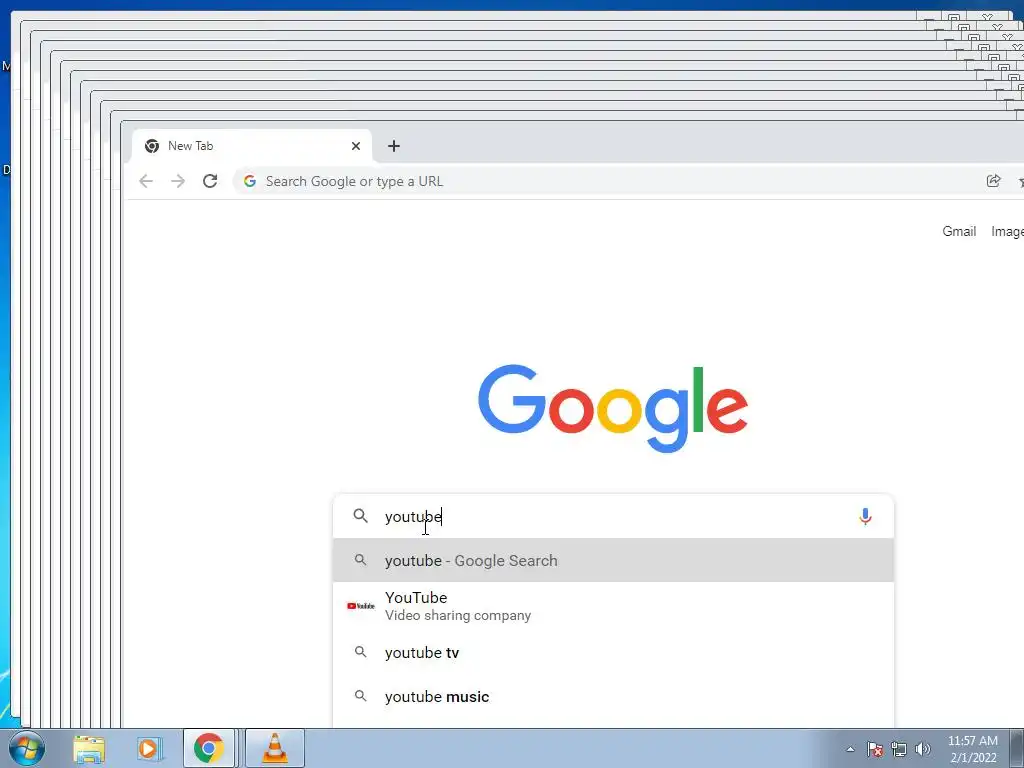Click the Google icon in the address bar
This screenshot has height=768, width=1024.
tap(249, 181)
